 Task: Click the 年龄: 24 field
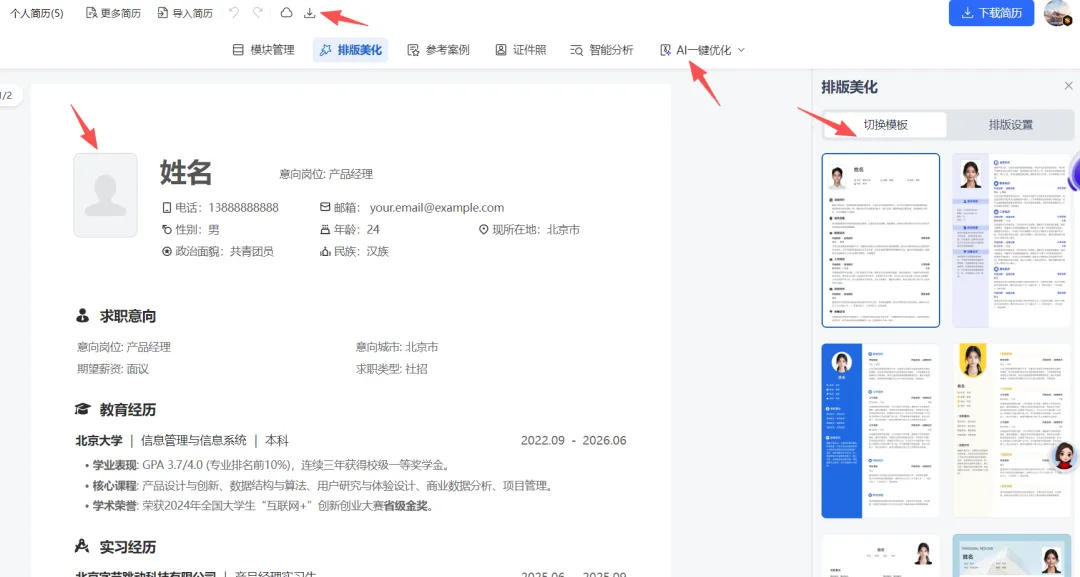point(350,229)
